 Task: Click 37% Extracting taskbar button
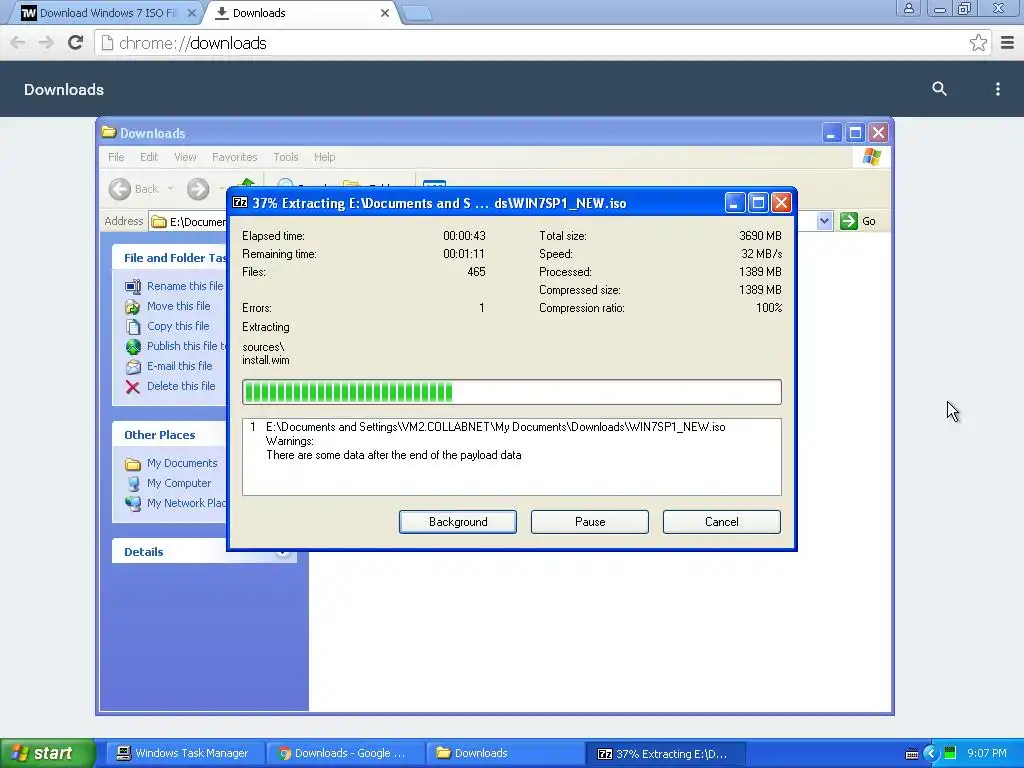[664, 753]
